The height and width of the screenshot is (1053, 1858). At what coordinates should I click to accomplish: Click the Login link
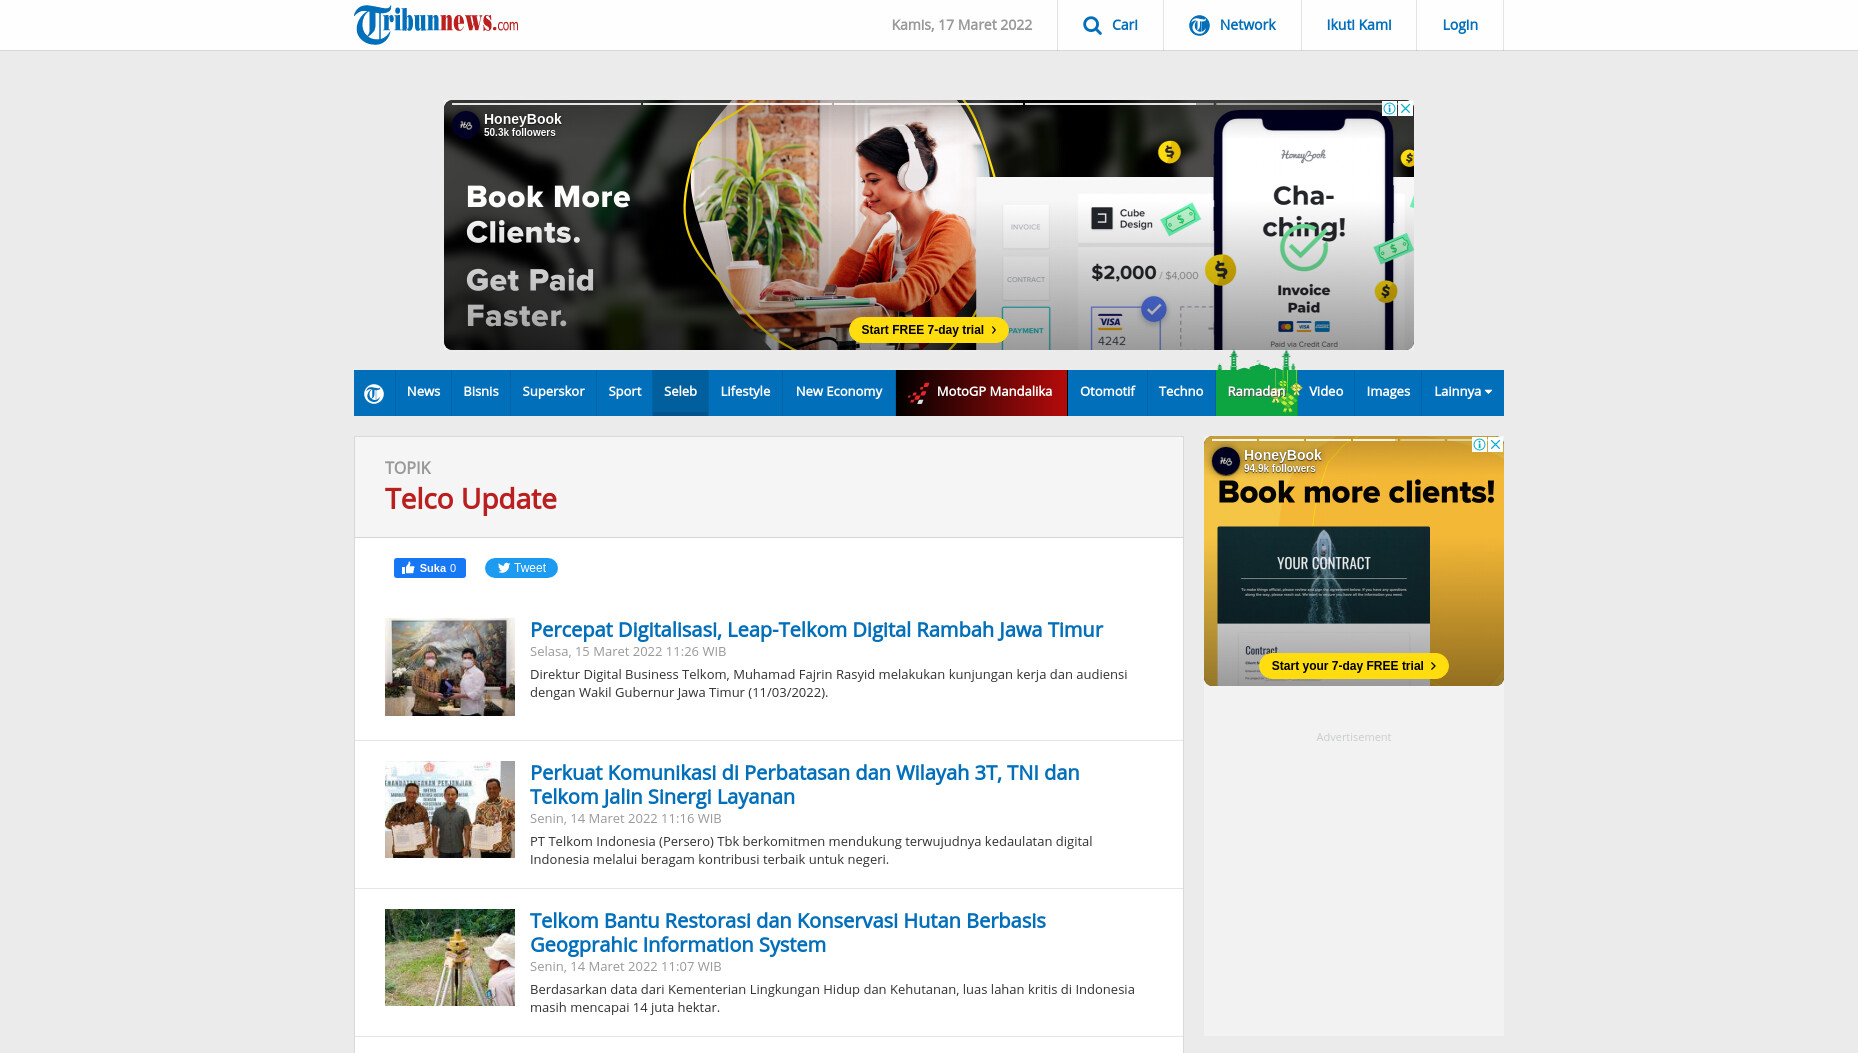(1460, 25)
